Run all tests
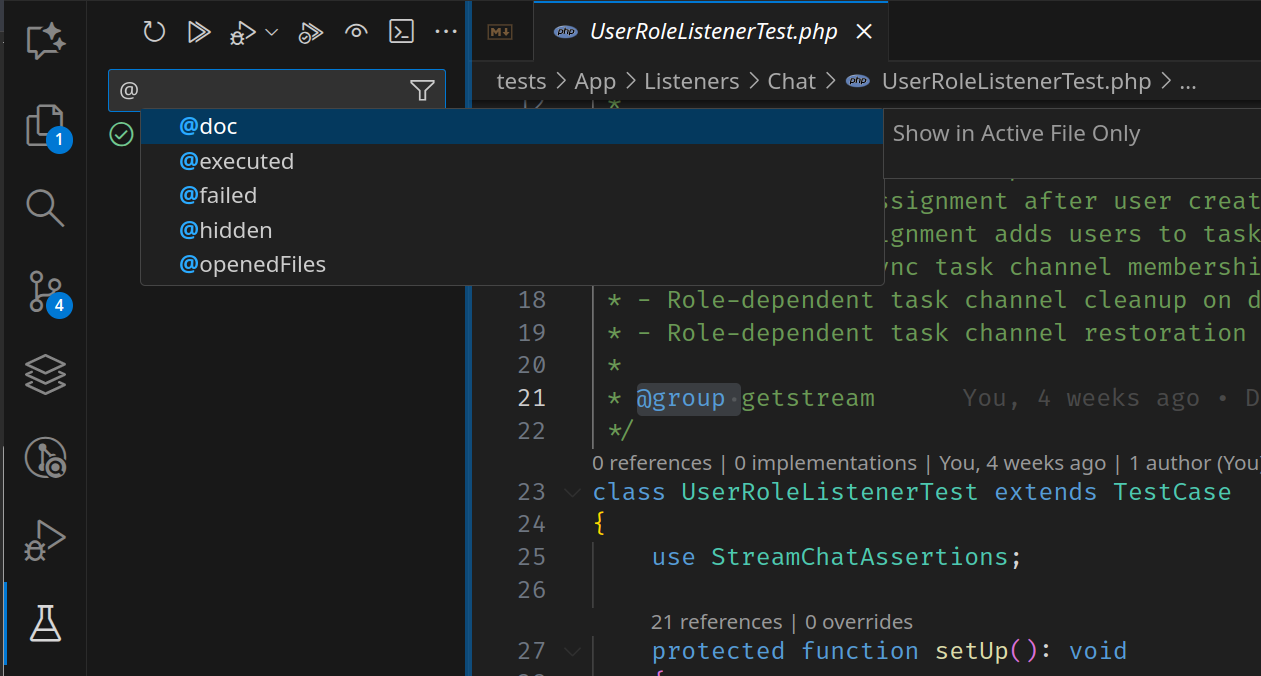Viewport: 1261px width, 676px height. [x=199, y=32]
